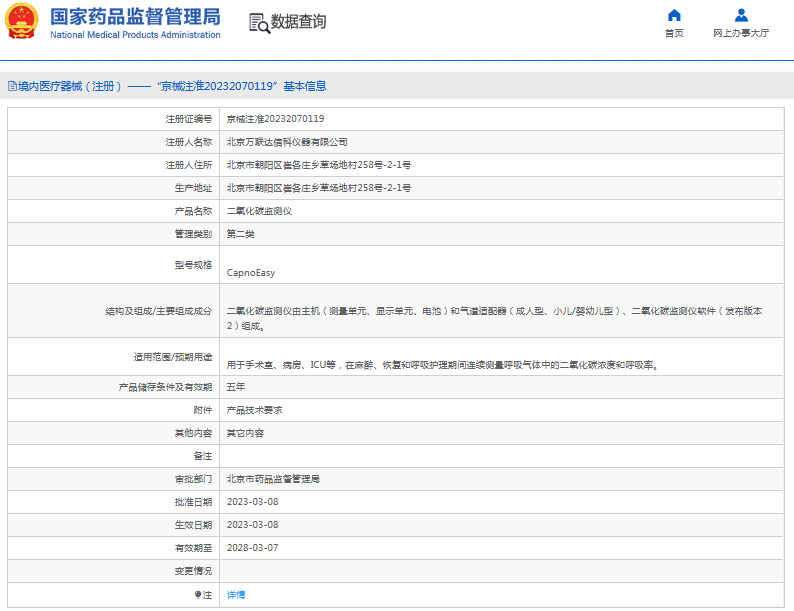Select effective date 2023-03-08 in 生效日期 row

tap(253, 525)
